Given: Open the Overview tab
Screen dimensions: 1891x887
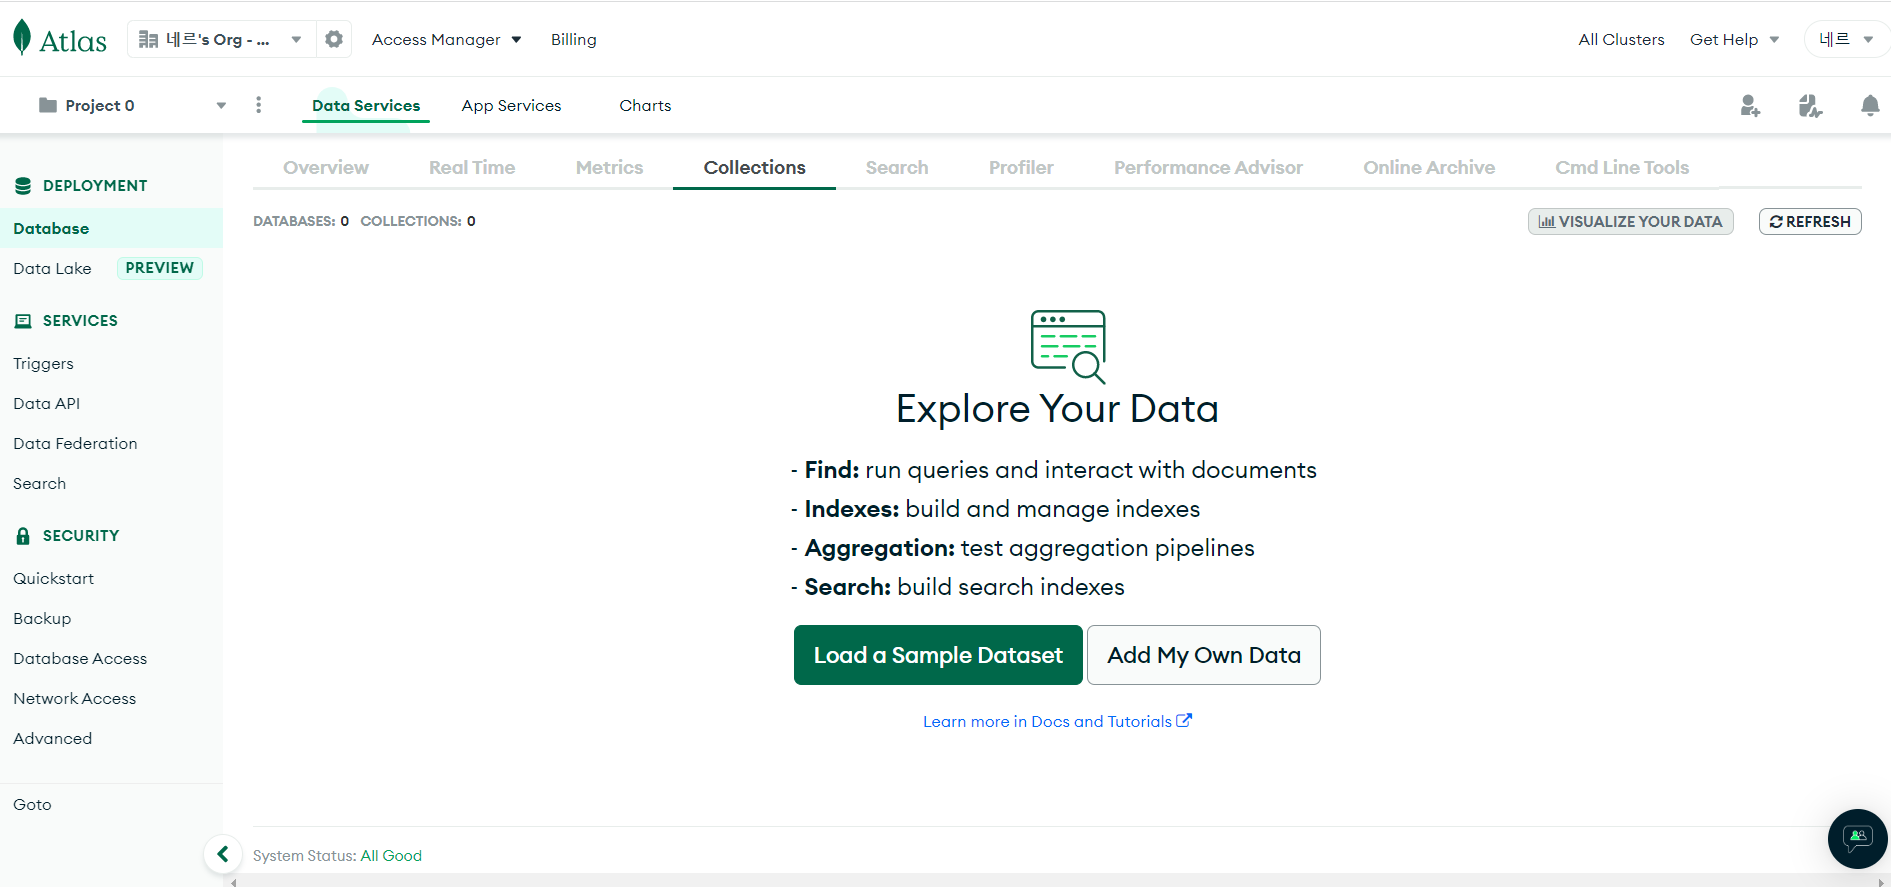Looking at the screenshot, I should click(326, 168).
